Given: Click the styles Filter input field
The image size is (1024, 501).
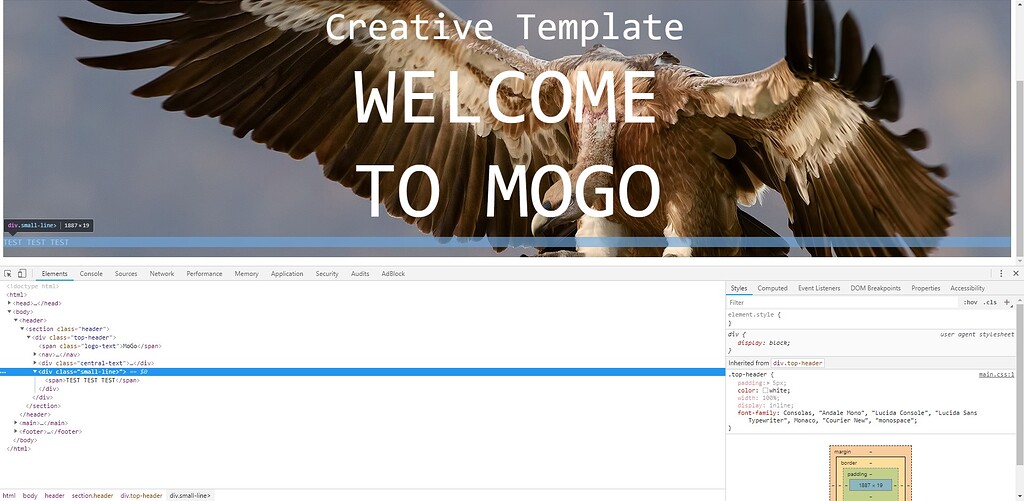Looking at the screenshot, I should pyautogui.click(x=840, y=302).
